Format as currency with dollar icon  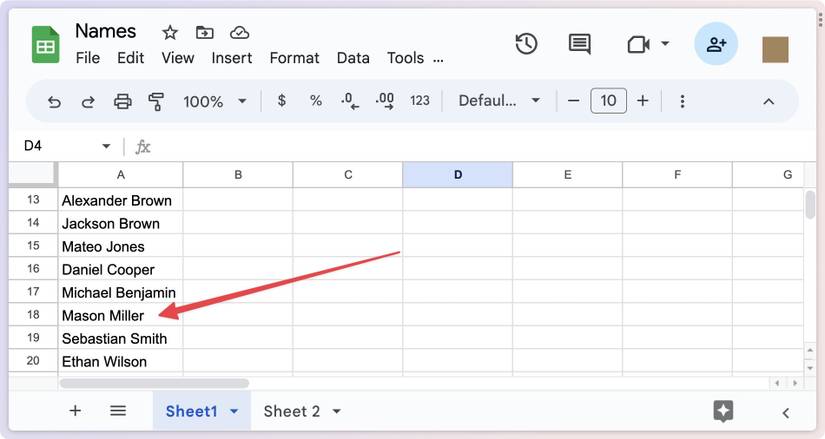282,101
